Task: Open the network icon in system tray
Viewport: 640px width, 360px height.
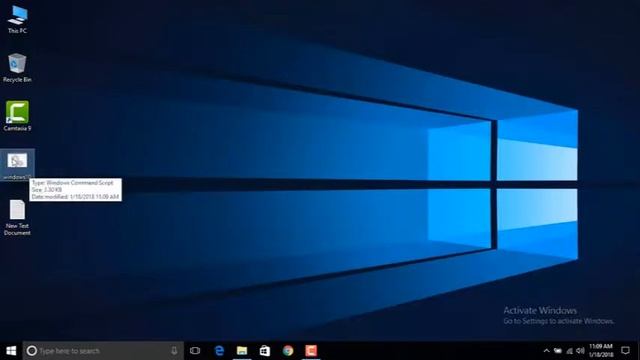Action: (x=569, y=351)
